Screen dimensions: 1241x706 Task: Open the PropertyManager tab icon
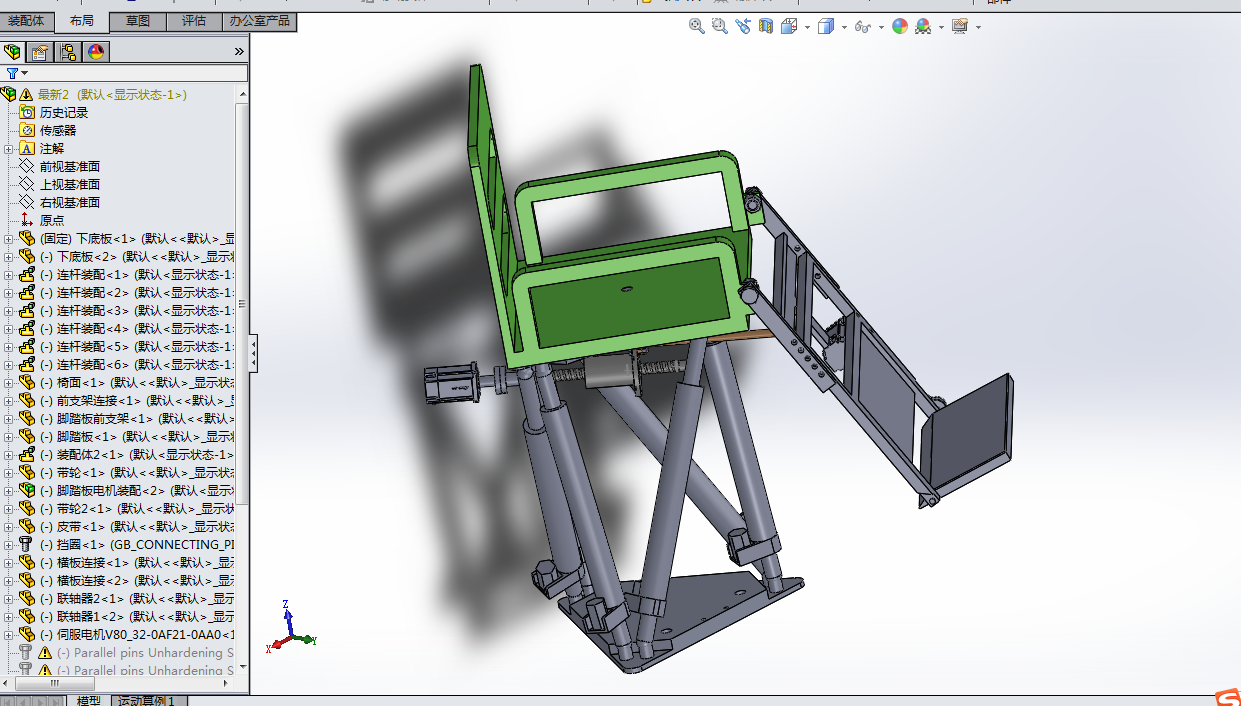tap(40, 52)
